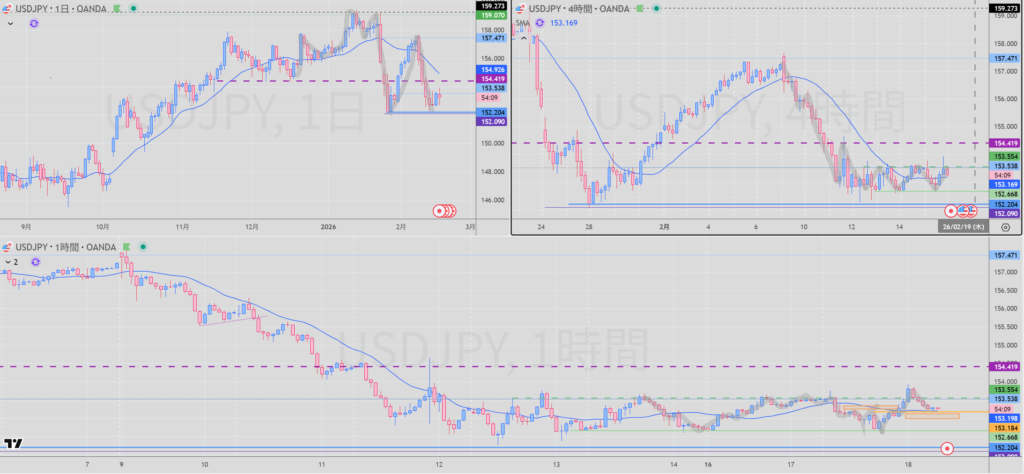Collapse the indicator legend on 4-hour chart
The width and height of the screenshot is (1024, 474).
point(523,37)
